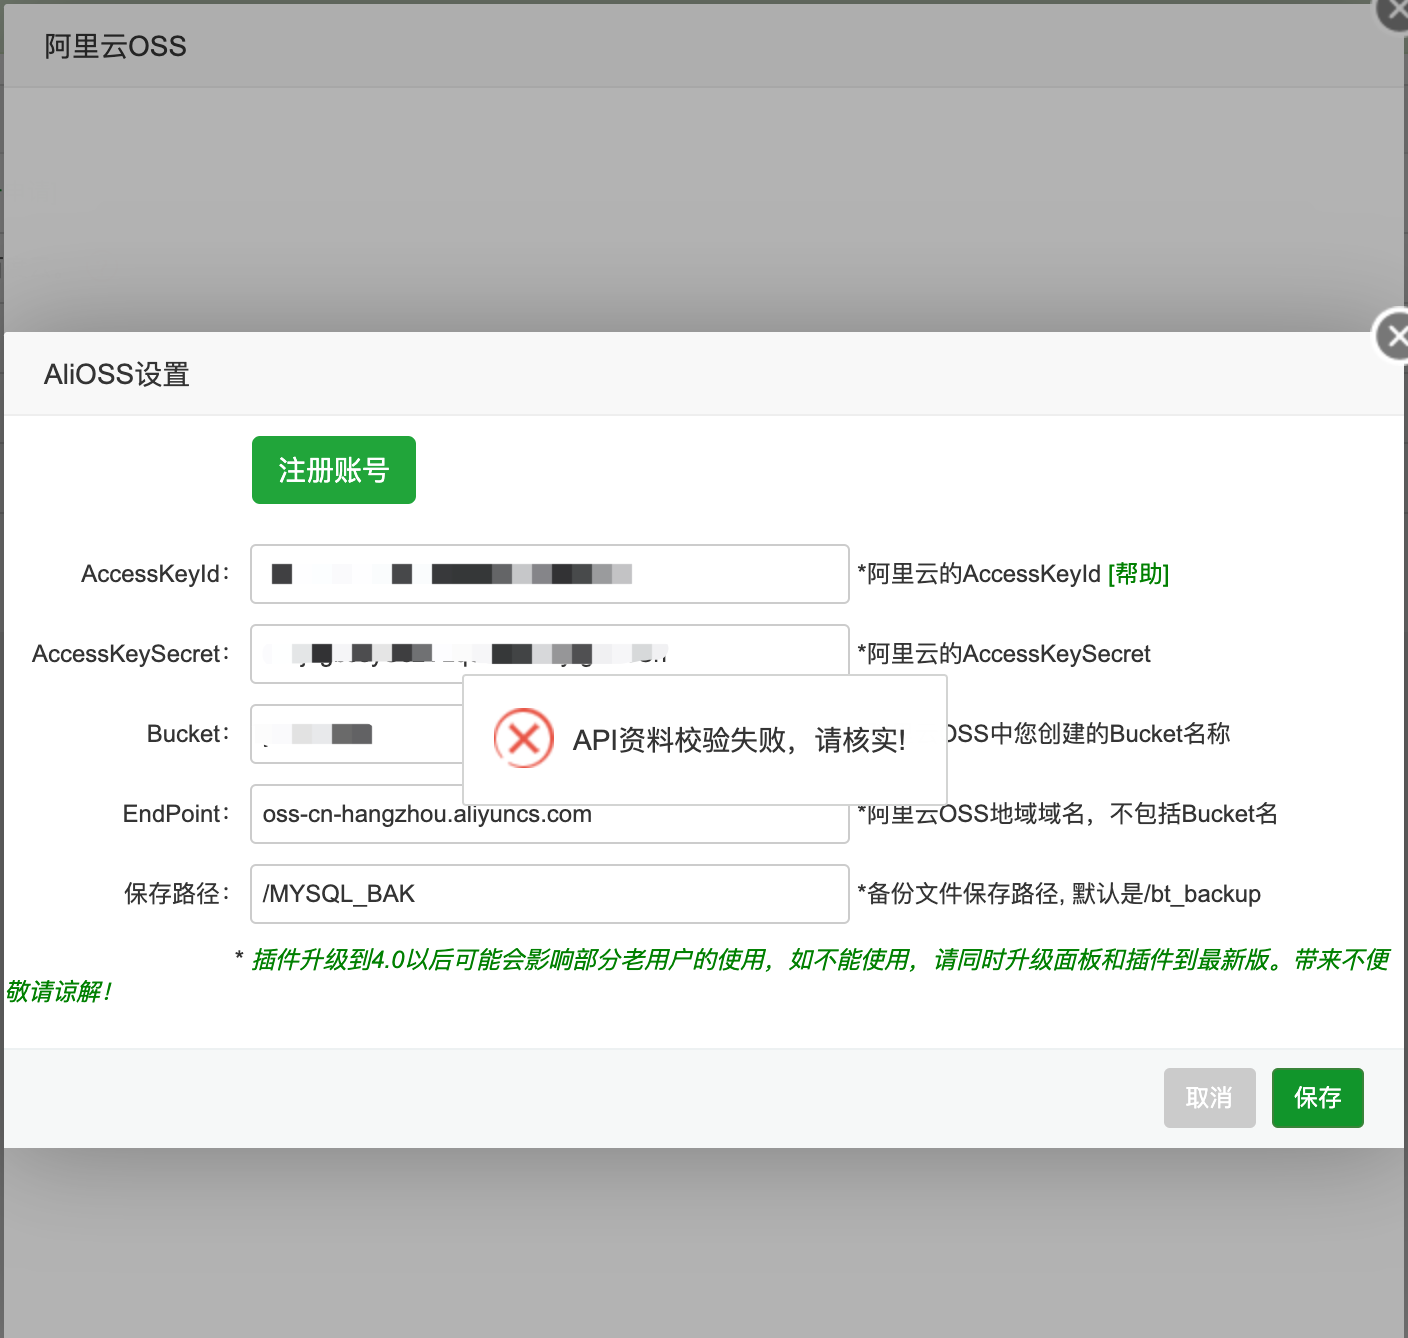Click the AccessKeySecret: label

131,654
